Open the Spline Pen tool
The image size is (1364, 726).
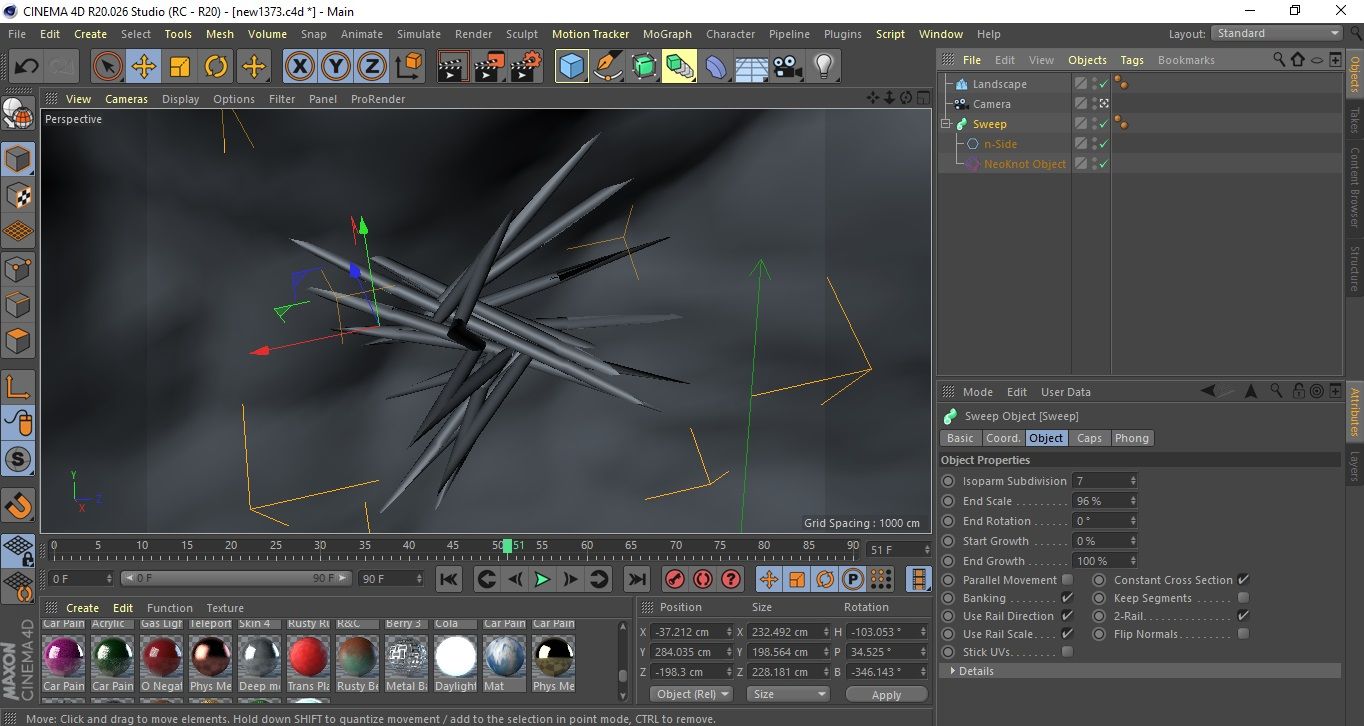click(608, 67)
